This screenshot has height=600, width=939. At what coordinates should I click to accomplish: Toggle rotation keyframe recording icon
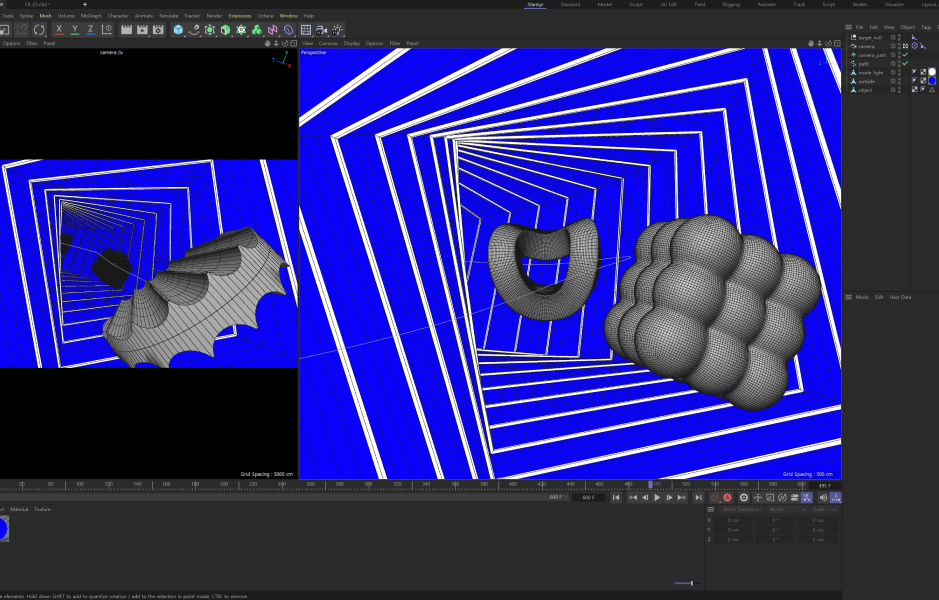coord(782,498)
